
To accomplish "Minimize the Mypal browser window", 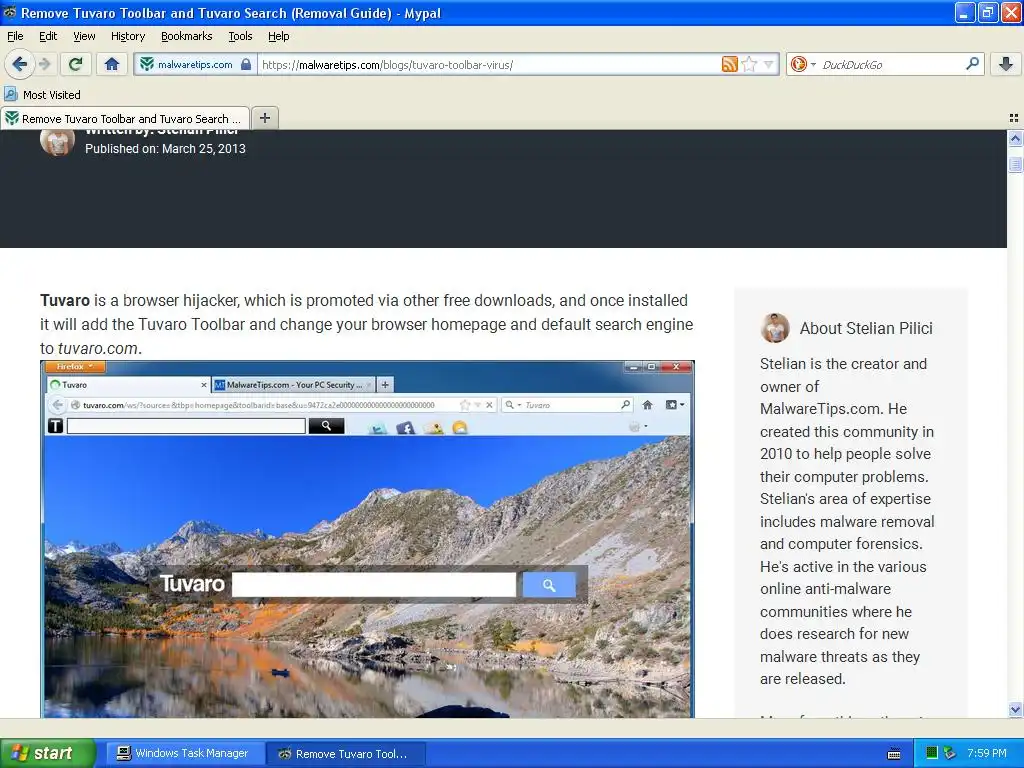I will click(965, 12).
